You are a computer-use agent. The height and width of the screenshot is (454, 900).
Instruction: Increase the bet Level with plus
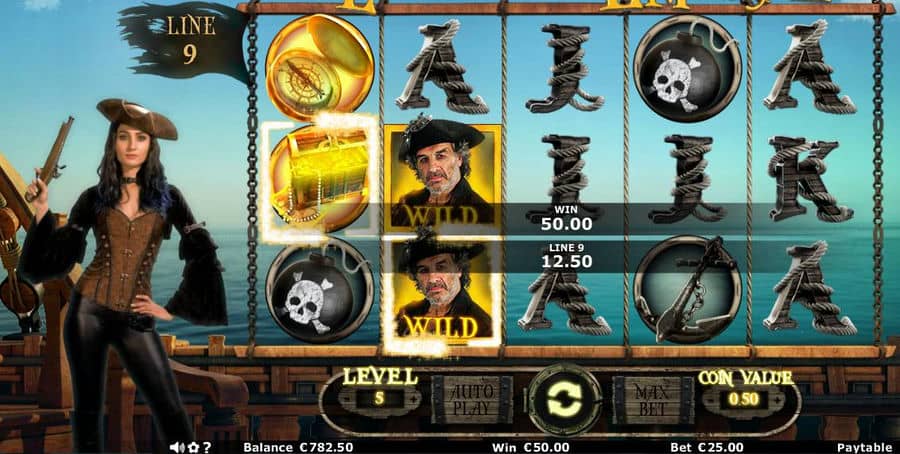(x=411, y=398)
